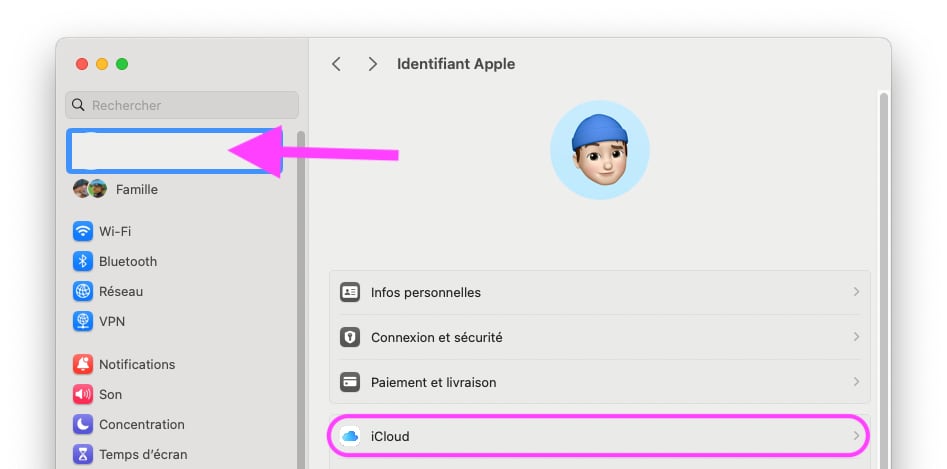Open the Paiement et livraison text row
The image size is (947, 469).
600,382
